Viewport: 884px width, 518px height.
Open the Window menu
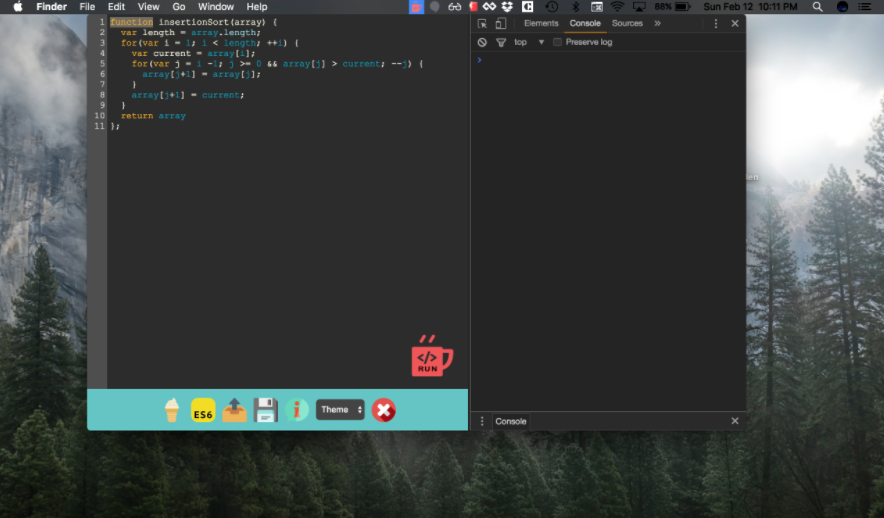coord(215,7)
